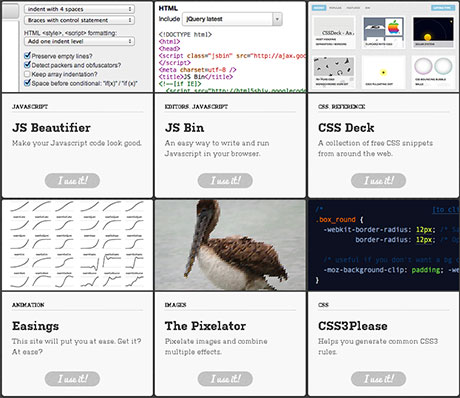Click the '.box_round' selector in CSS3Please code
This screenshot has height=398, width=460.
point(335,220)
